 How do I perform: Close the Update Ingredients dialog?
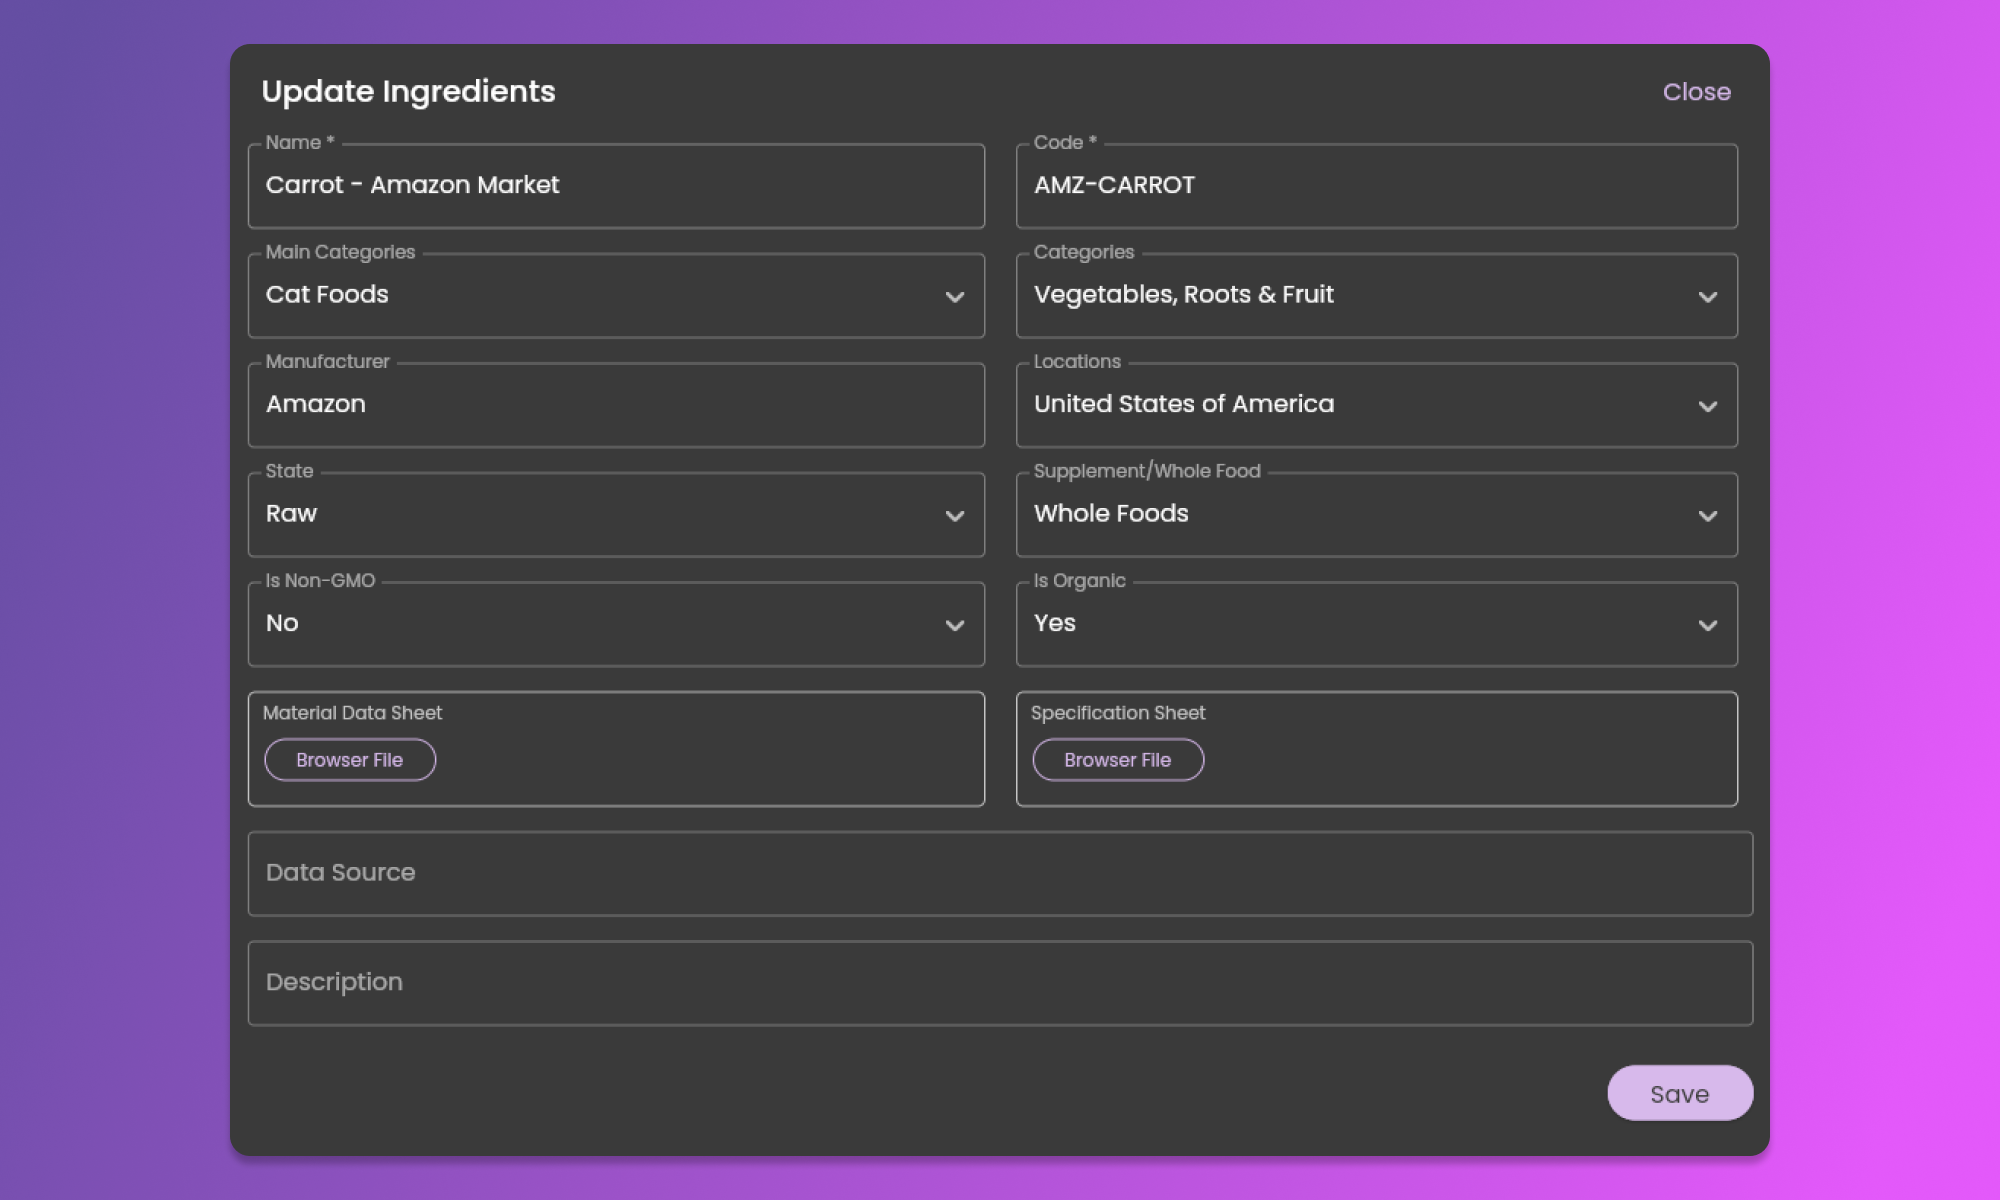click(x=1696, y=92)
